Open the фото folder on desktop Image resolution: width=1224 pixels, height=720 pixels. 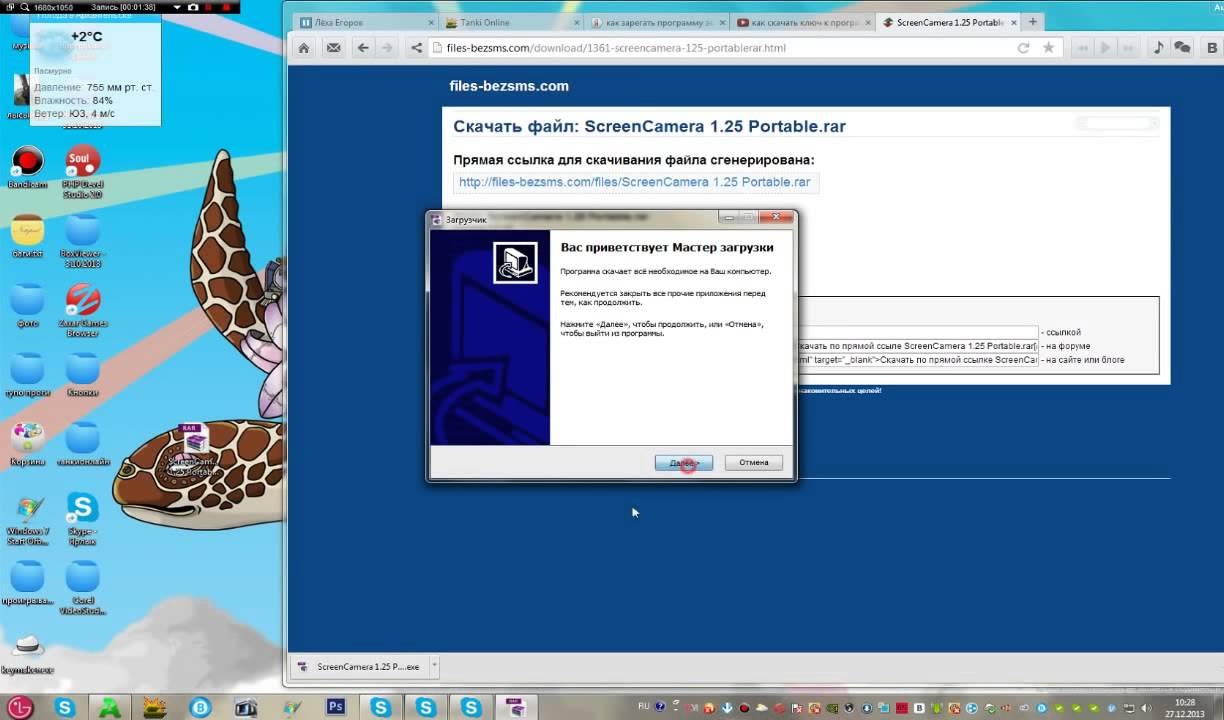click(27, 305)
